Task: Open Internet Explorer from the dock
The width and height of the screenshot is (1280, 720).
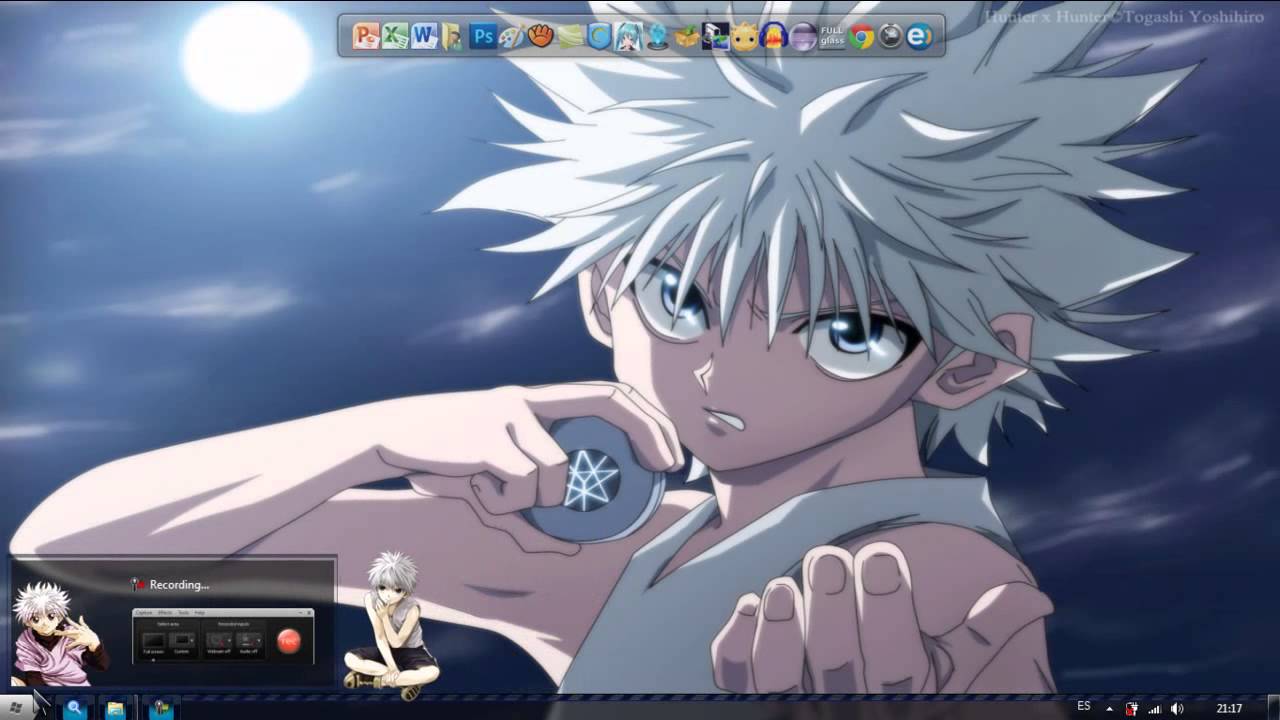Action: [x=919, y=37]
